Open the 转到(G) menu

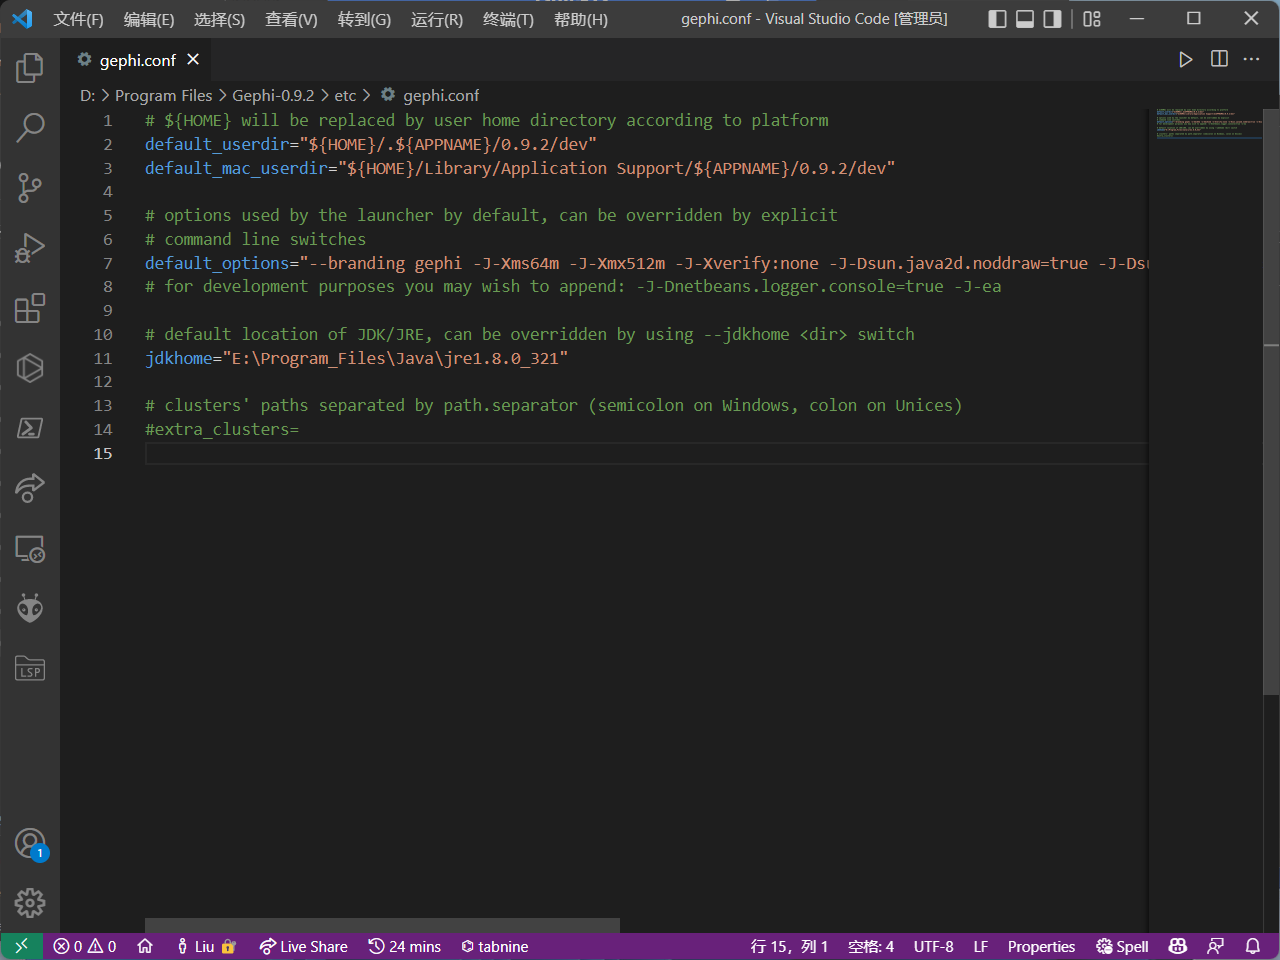pyautogui.click(x=364, y=19)
